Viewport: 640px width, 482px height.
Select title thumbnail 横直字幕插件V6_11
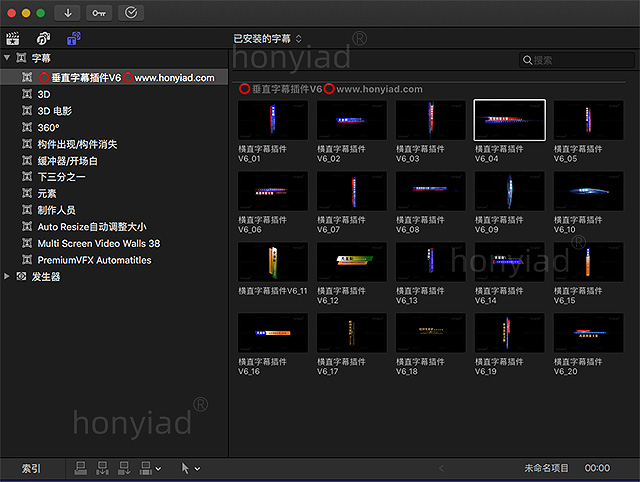click(273, 262)
